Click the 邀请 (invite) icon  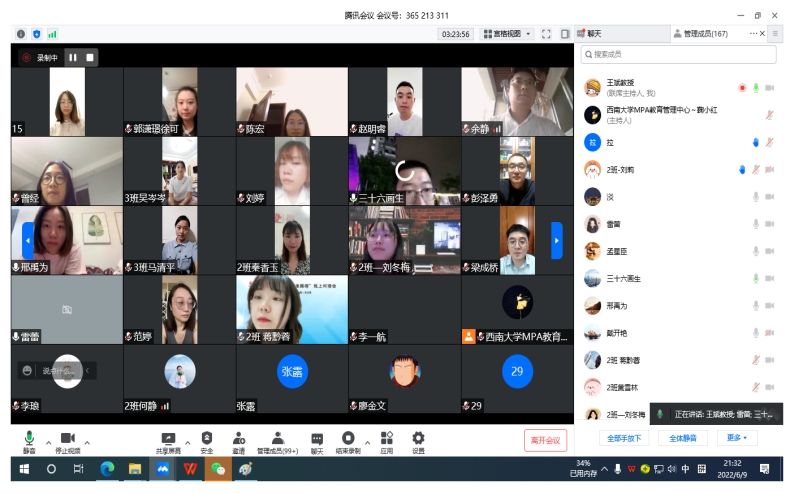coord(238,438)
